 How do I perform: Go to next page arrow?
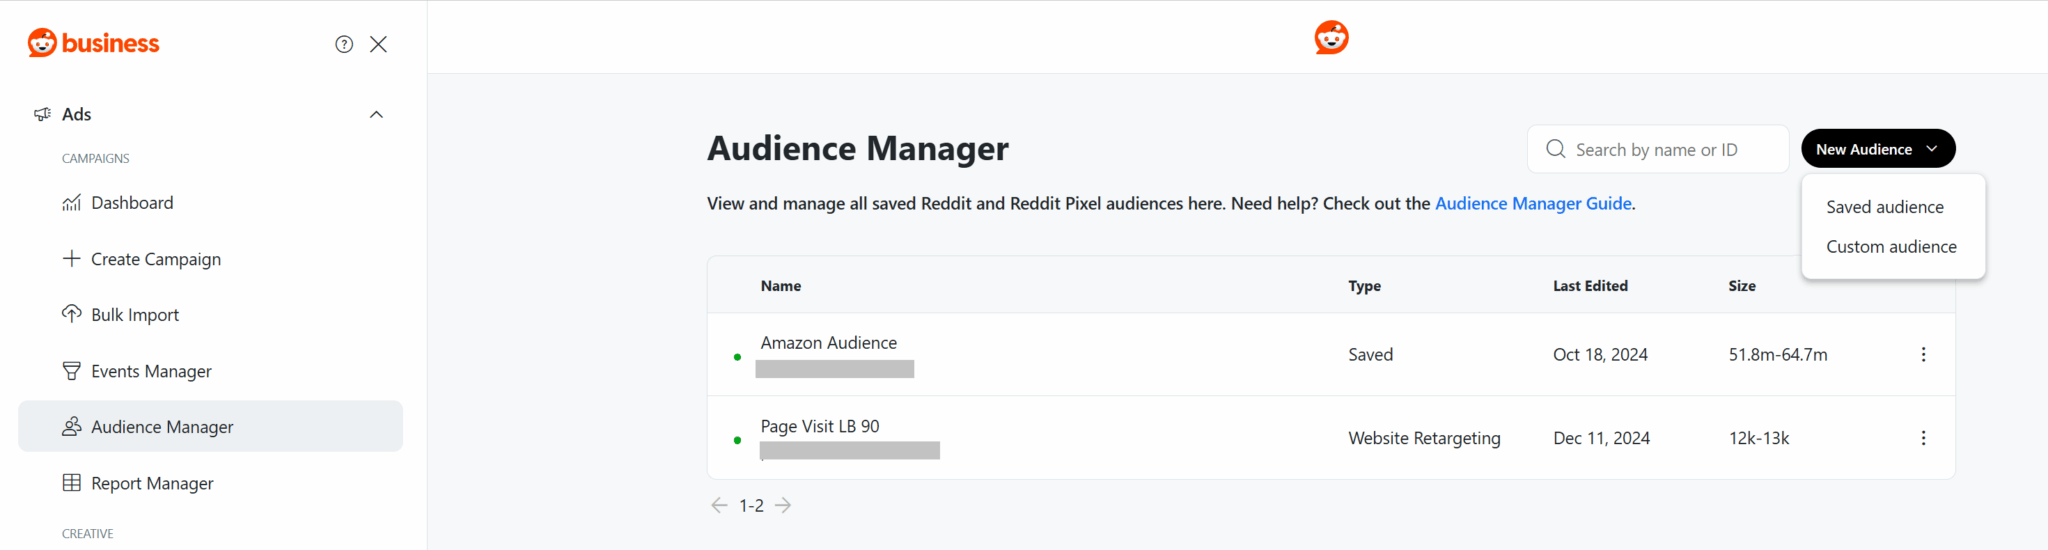pos(783,505)
